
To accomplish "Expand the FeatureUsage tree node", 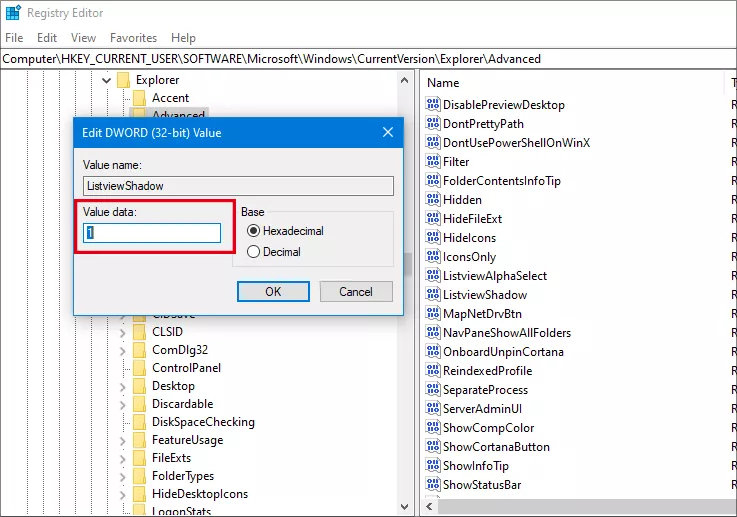I will pos(122,441).
